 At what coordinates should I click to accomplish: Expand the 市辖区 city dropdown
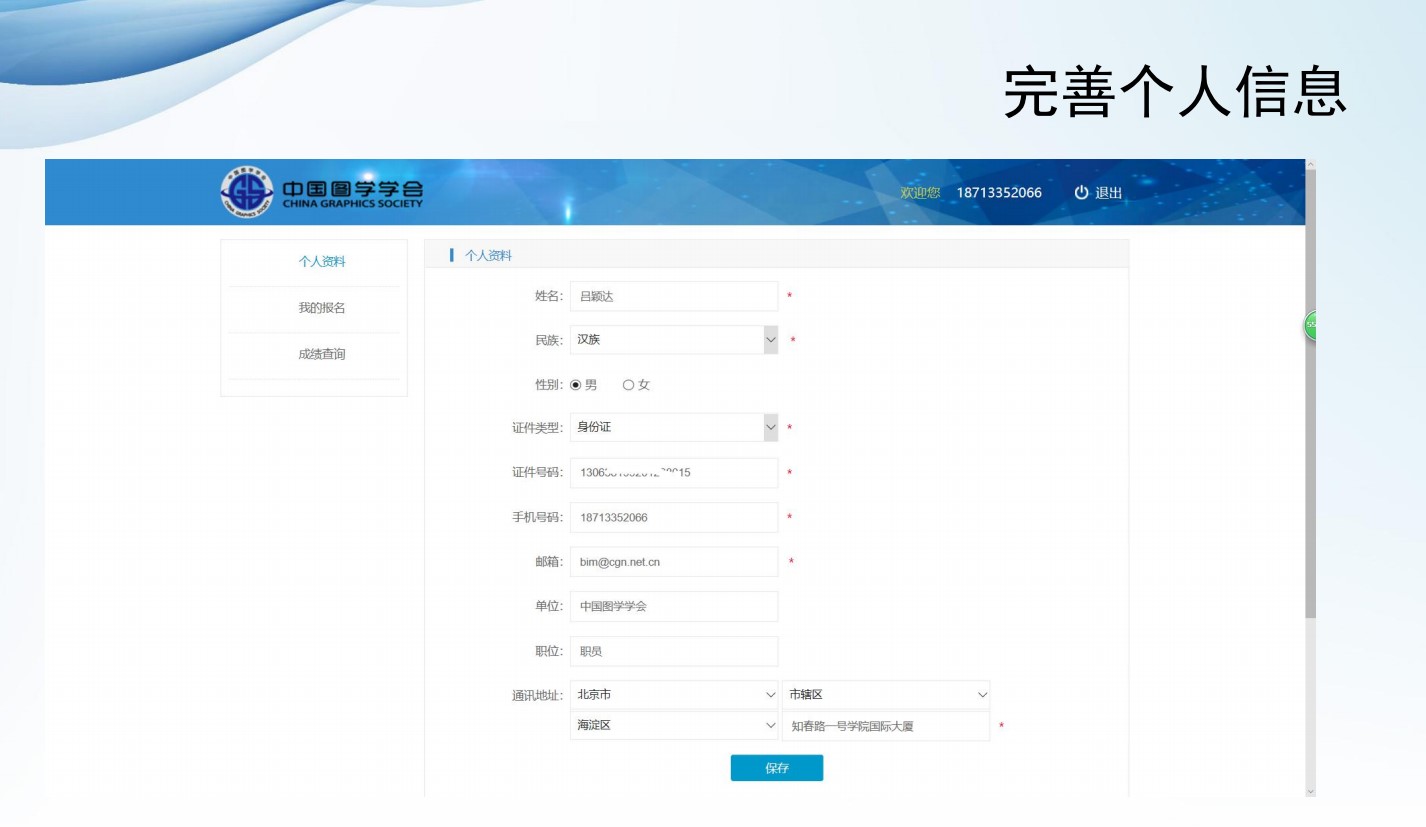pyautogui.click(x=885, y=695)
